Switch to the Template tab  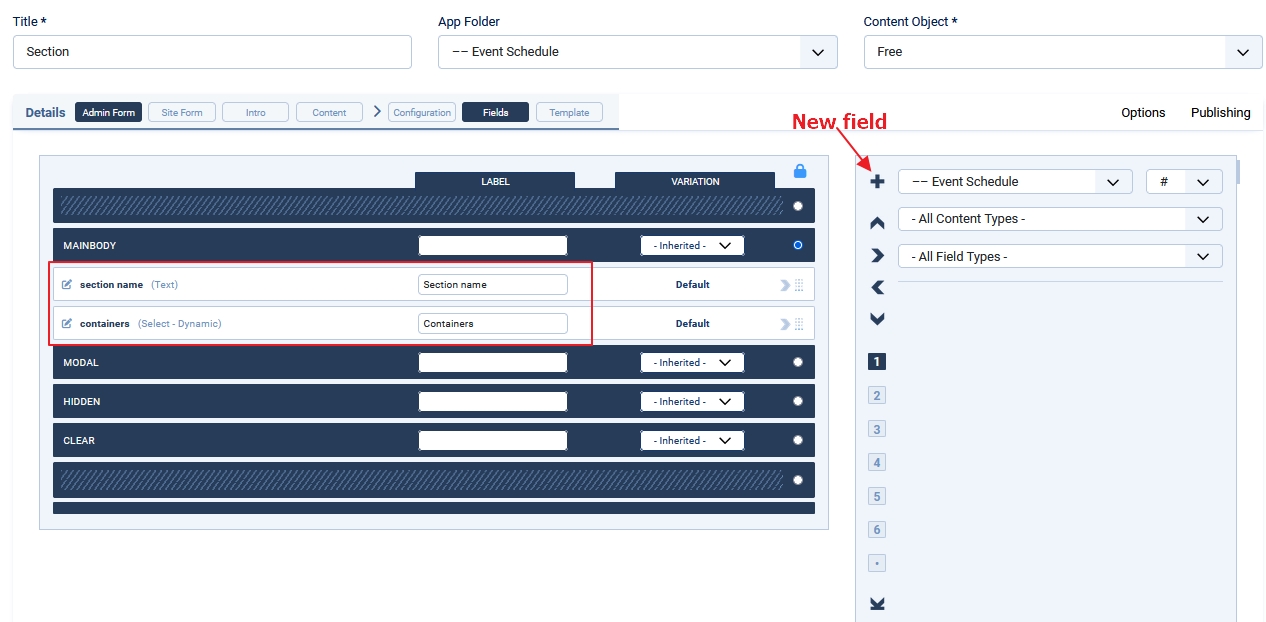click(569, 113)
